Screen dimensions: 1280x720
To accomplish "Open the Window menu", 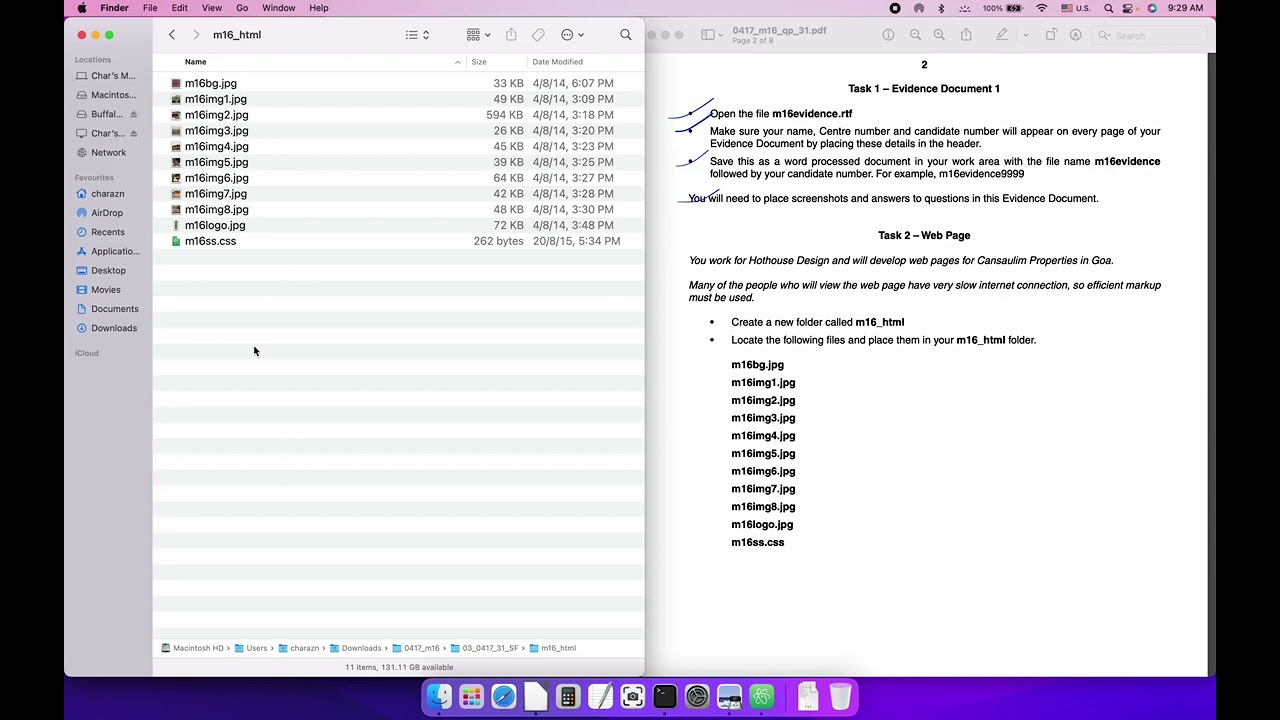I will pos(279,8).
